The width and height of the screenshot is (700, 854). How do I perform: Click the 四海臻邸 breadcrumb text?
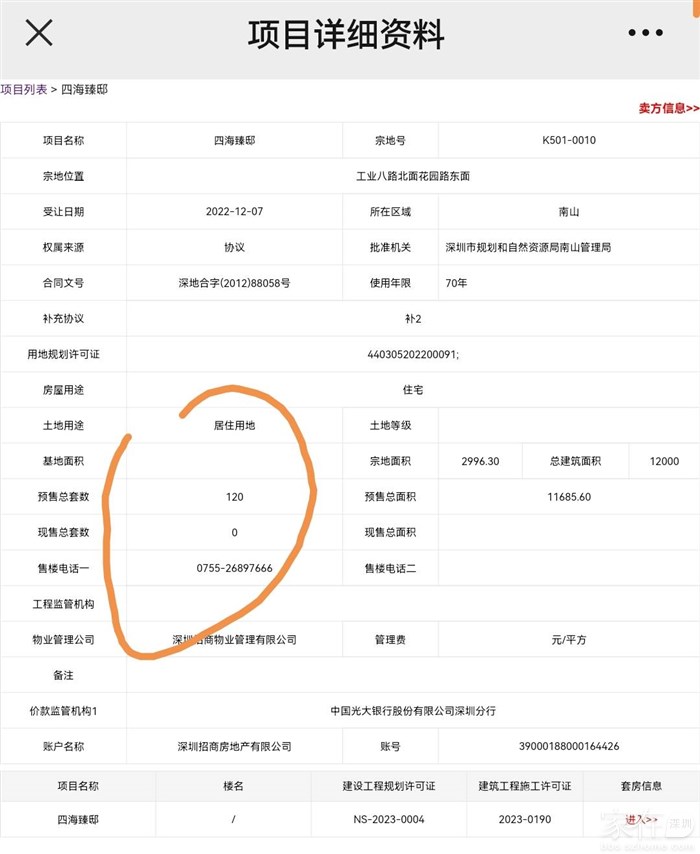tap(84, 90)
